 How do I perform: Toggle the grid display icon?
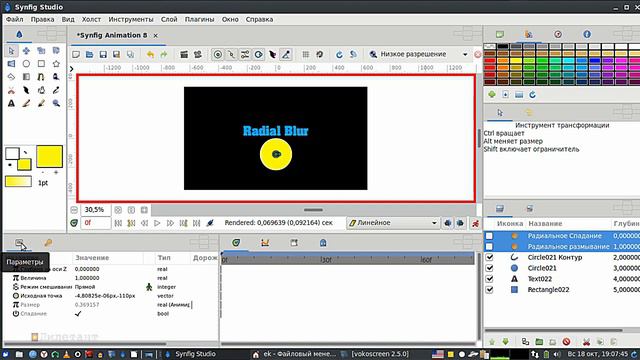click(x=306, y=54)
